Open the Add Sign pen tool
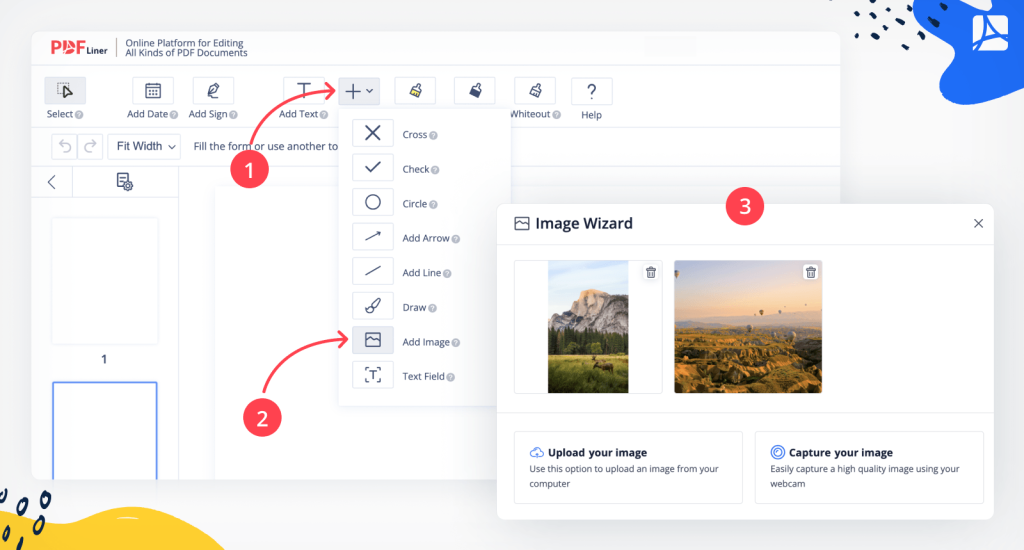Viewport: 1024px width, 550px height. (213, 91)
